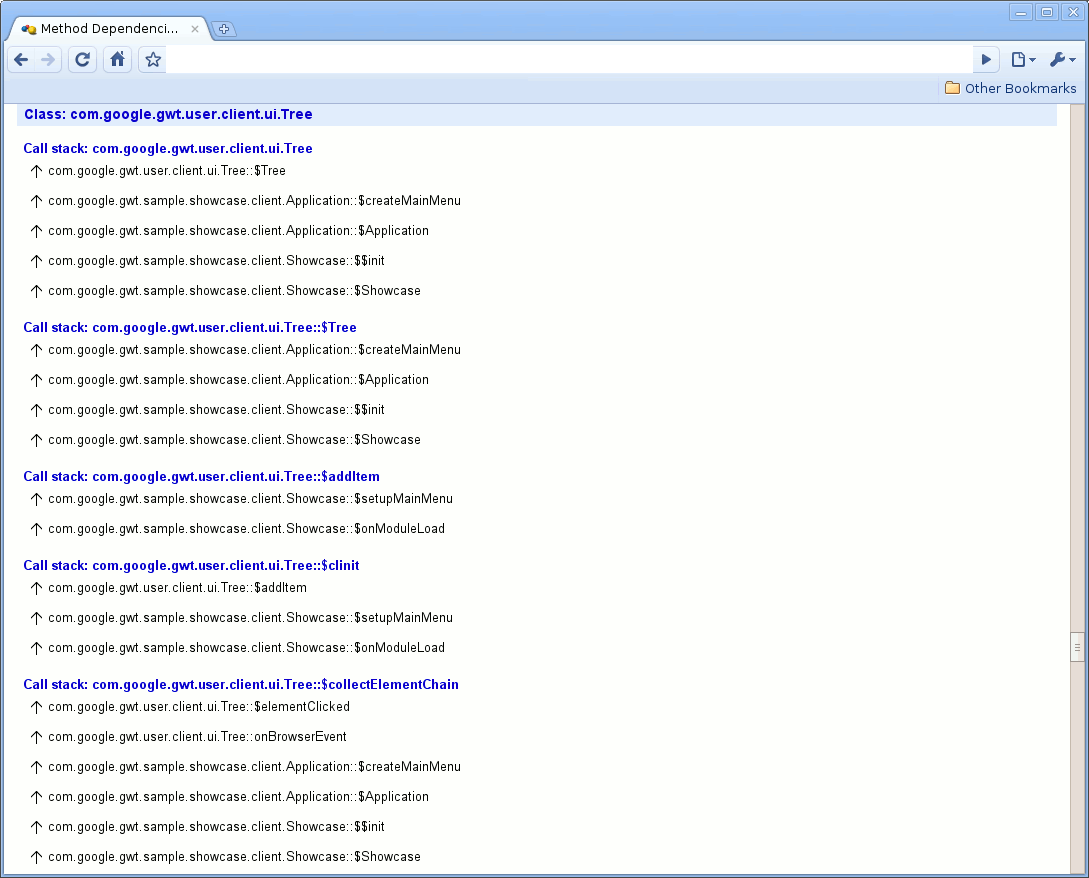This screenshot has width=1089, height=878.
Task: Click the Tree::$addItem row under $clinit
Action: [x=177, y=588]
